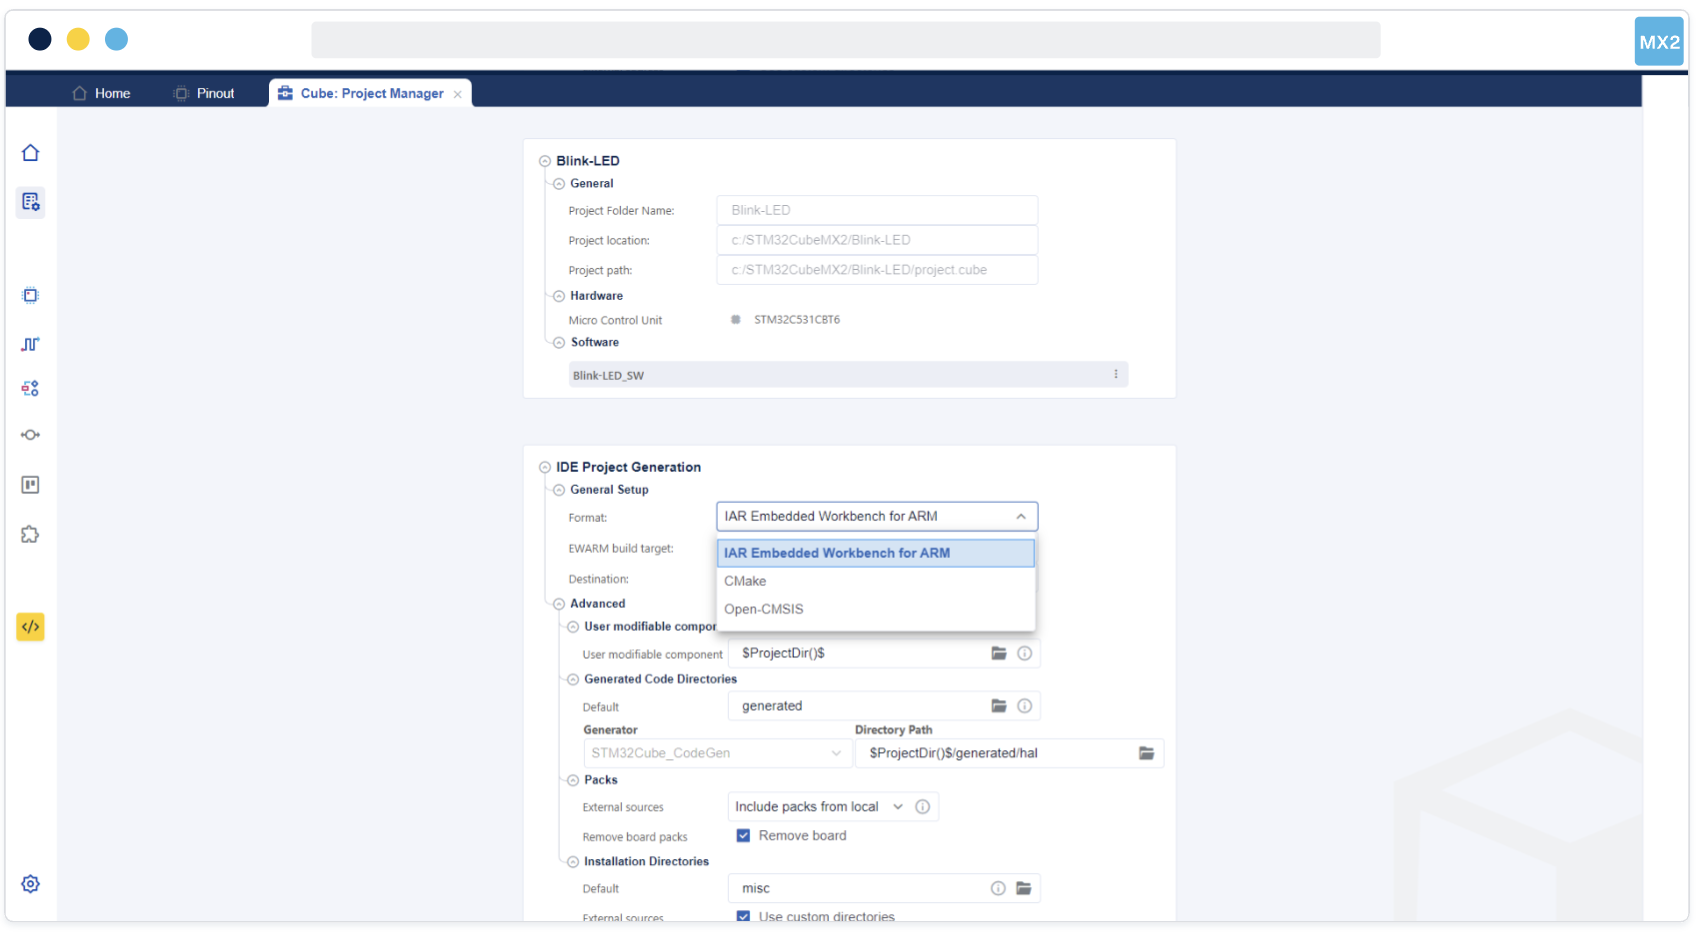Open the chip pinout sidebar icon
This screenshot has width=1698, height=932.
pos(30,295)
